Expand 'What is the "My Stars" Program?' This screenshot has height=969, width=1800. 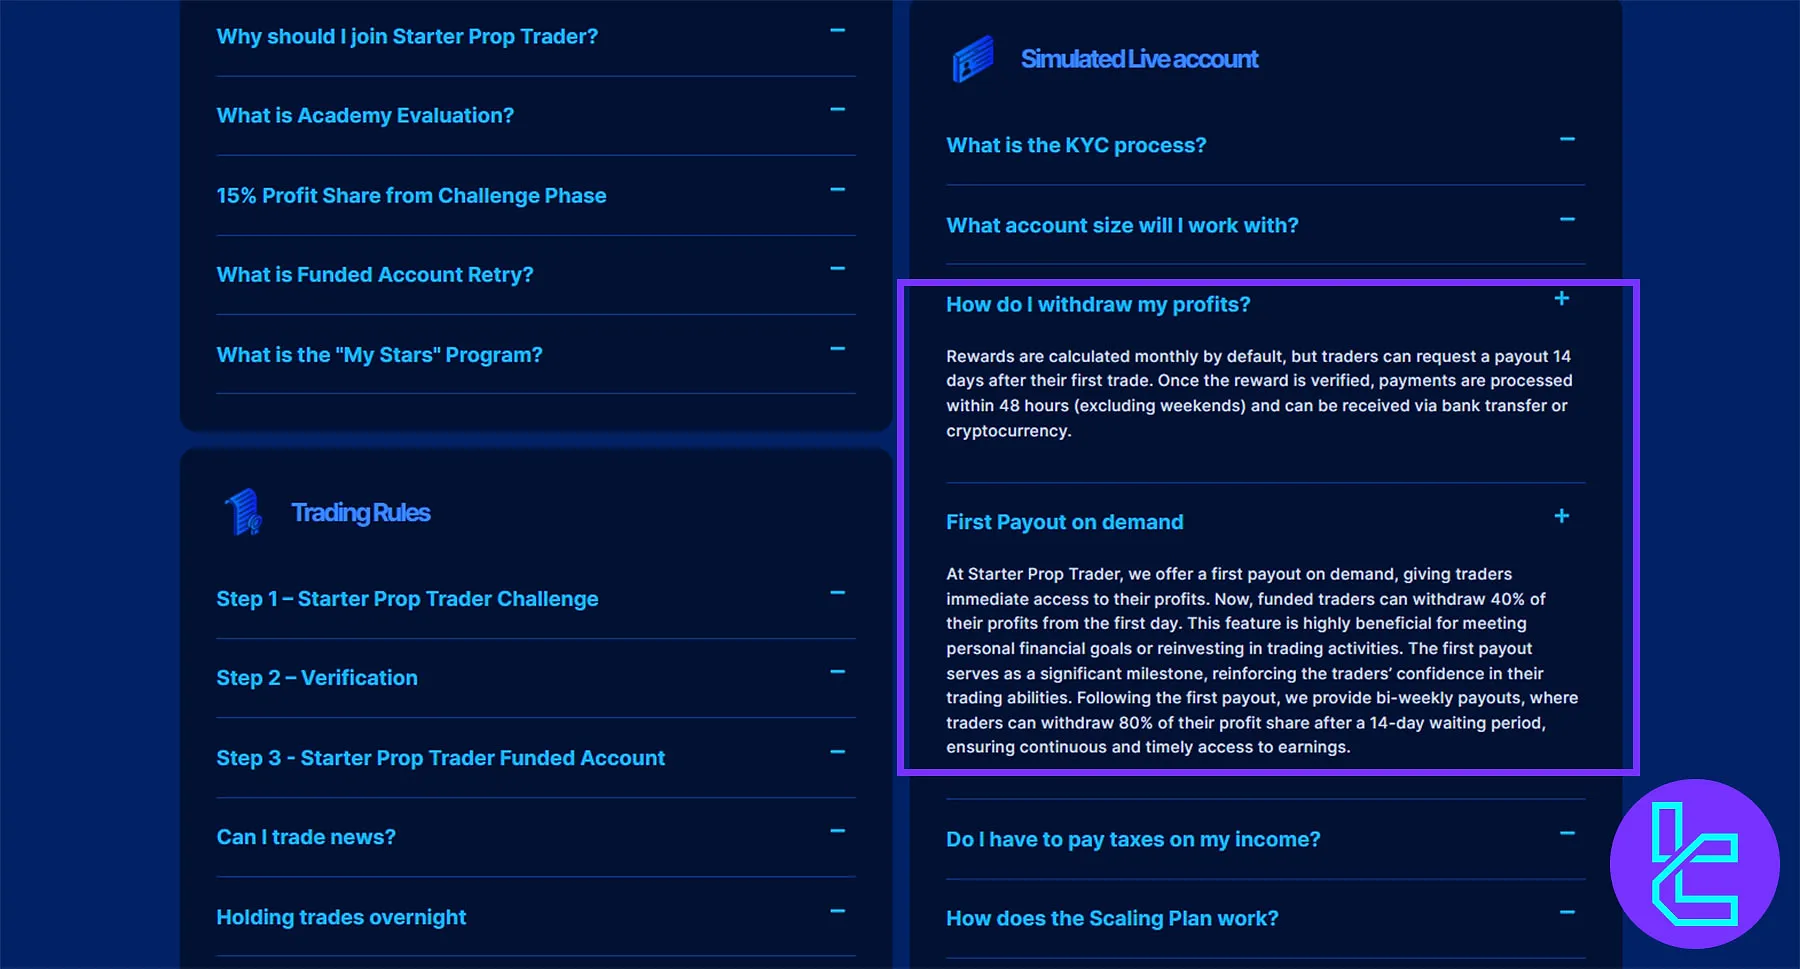[379, 355]
